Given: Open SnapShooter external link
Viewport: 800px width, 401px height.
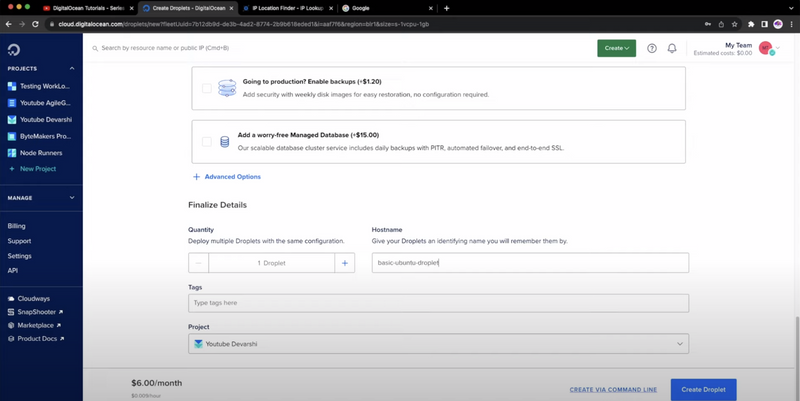Looking at the screenshot, I should 35,312.
